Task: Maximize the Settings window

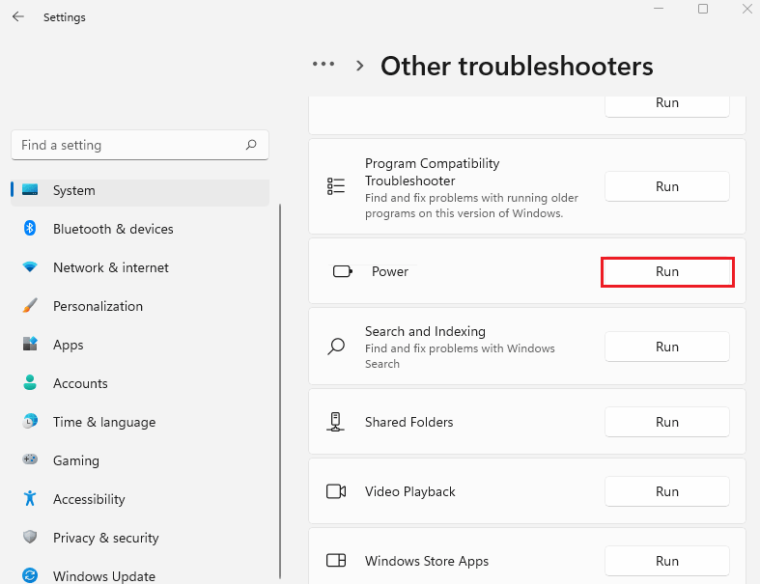Action: coord(703,9)
